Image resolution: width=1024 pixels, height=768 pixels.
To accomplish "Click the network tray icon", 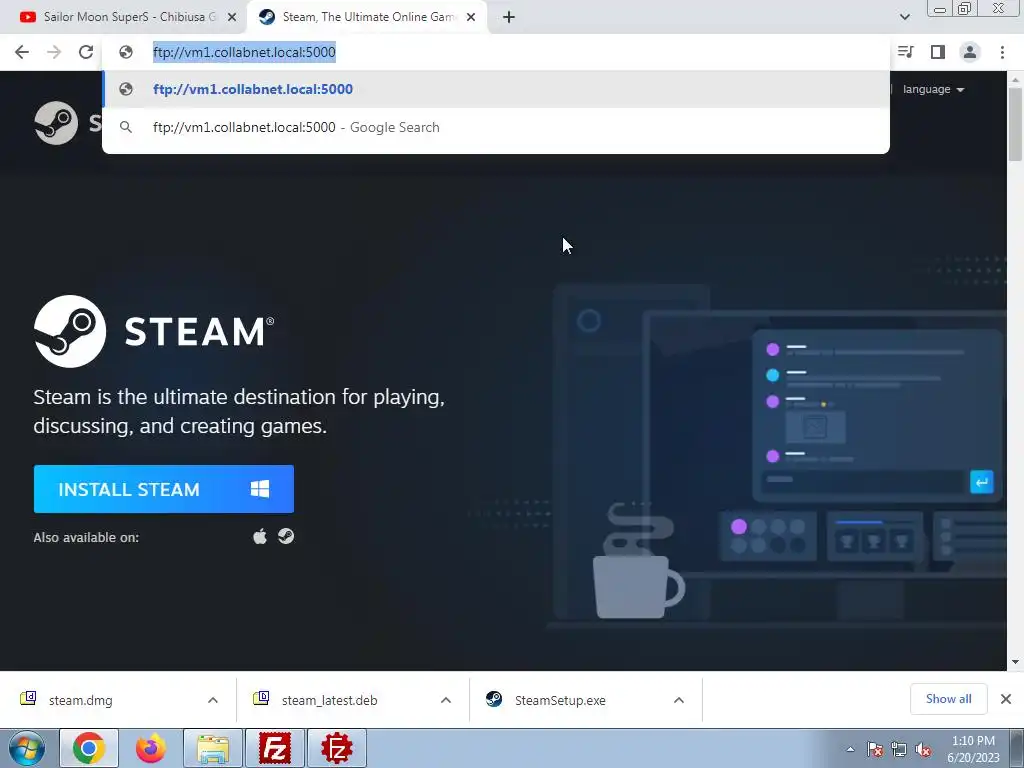I will 899,749.
